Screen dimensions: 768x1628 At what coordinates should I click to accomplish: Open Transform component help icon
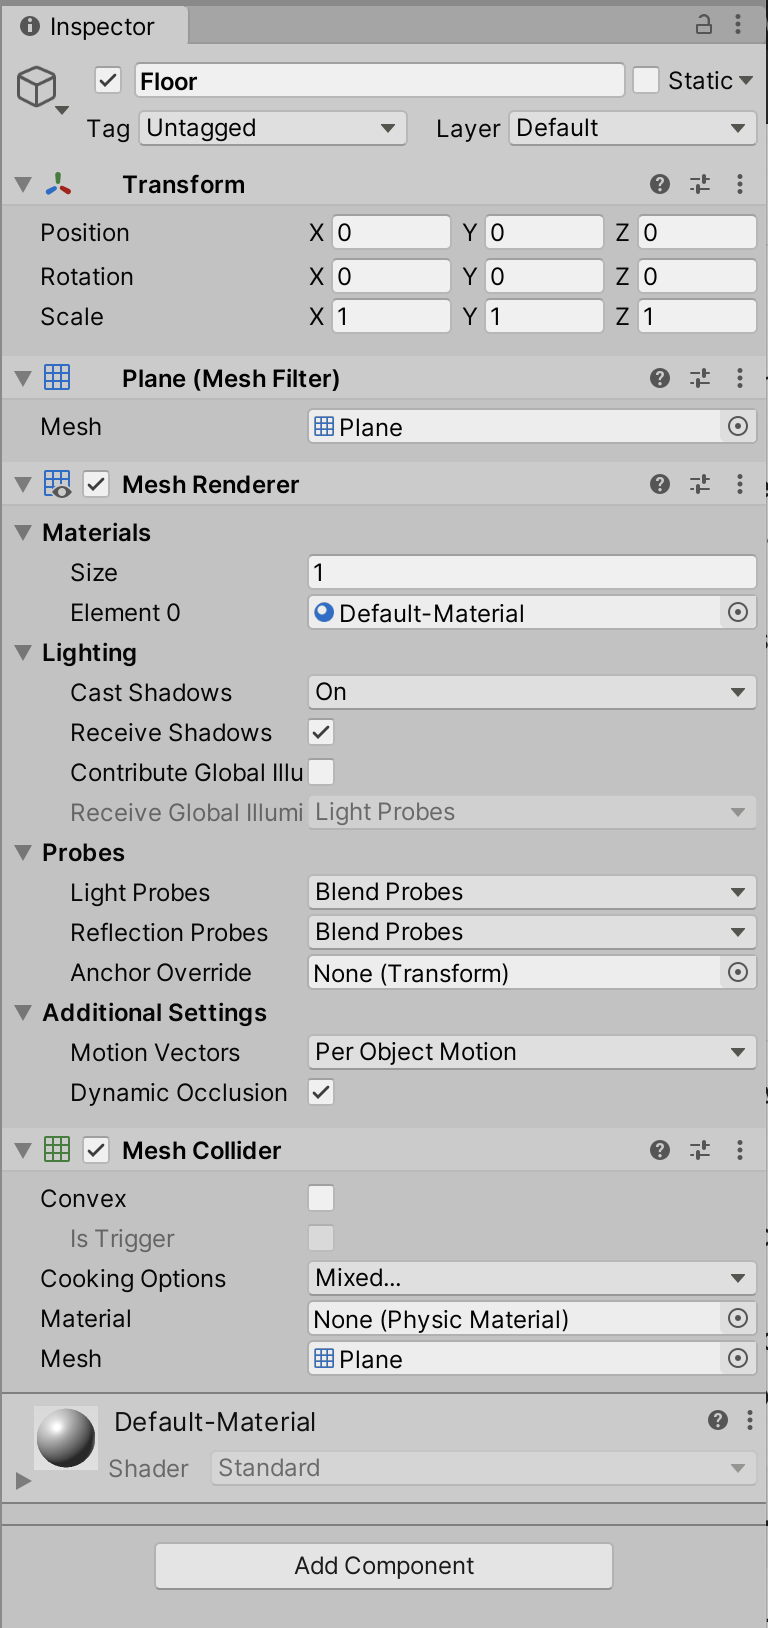tap(659, 184)
